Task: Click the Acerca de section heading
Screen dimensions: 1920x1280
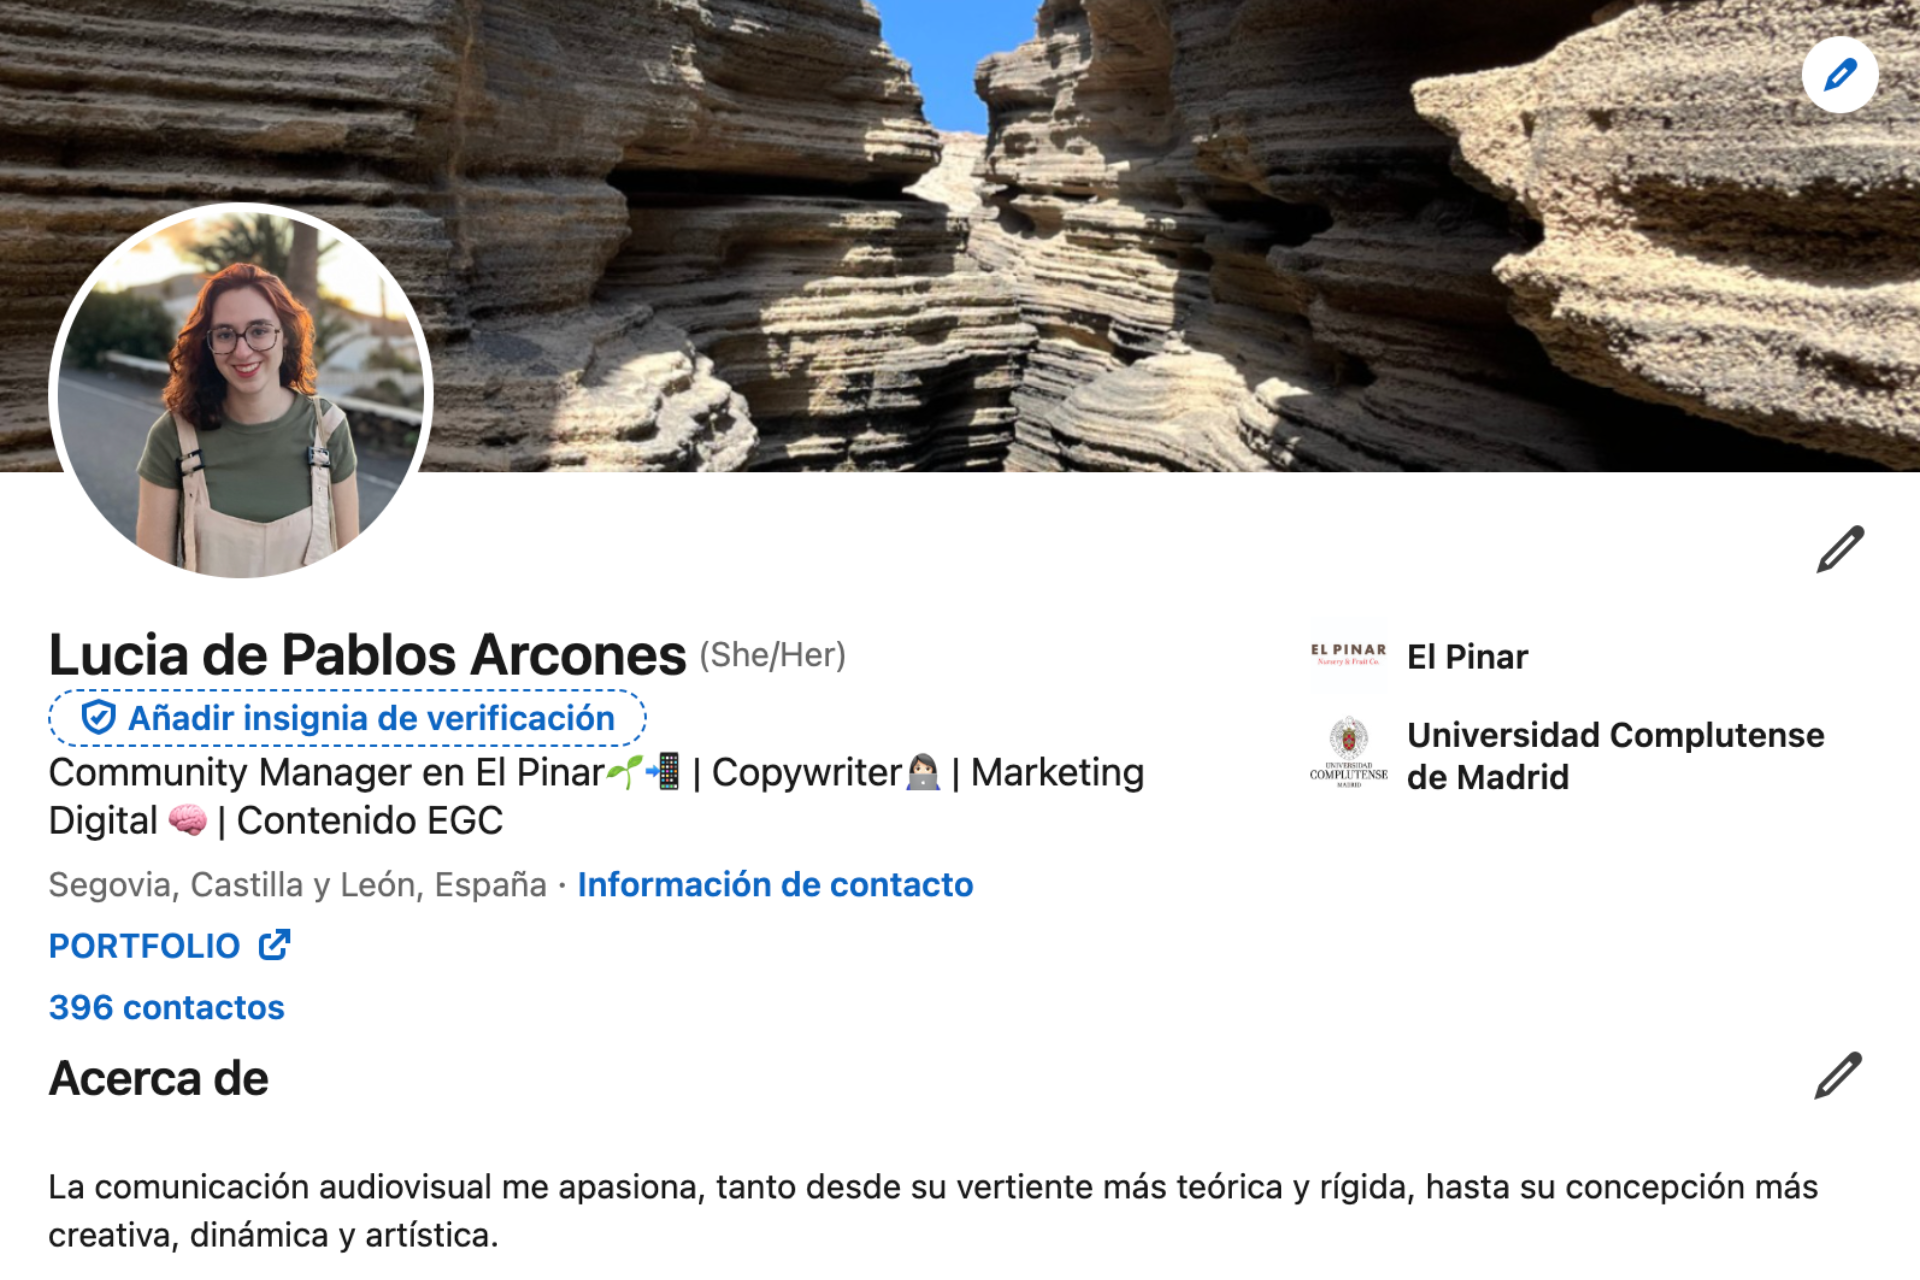Action: (159, 1078)
